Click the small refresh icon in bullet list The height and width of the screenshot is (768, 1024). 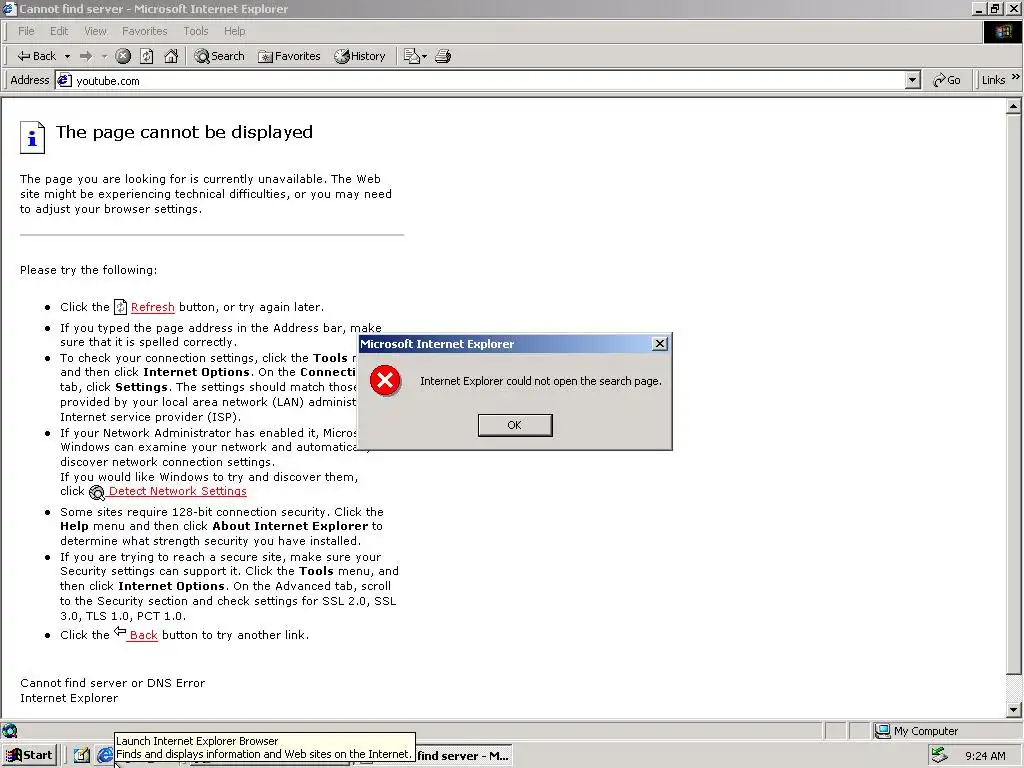click(120, 306)
